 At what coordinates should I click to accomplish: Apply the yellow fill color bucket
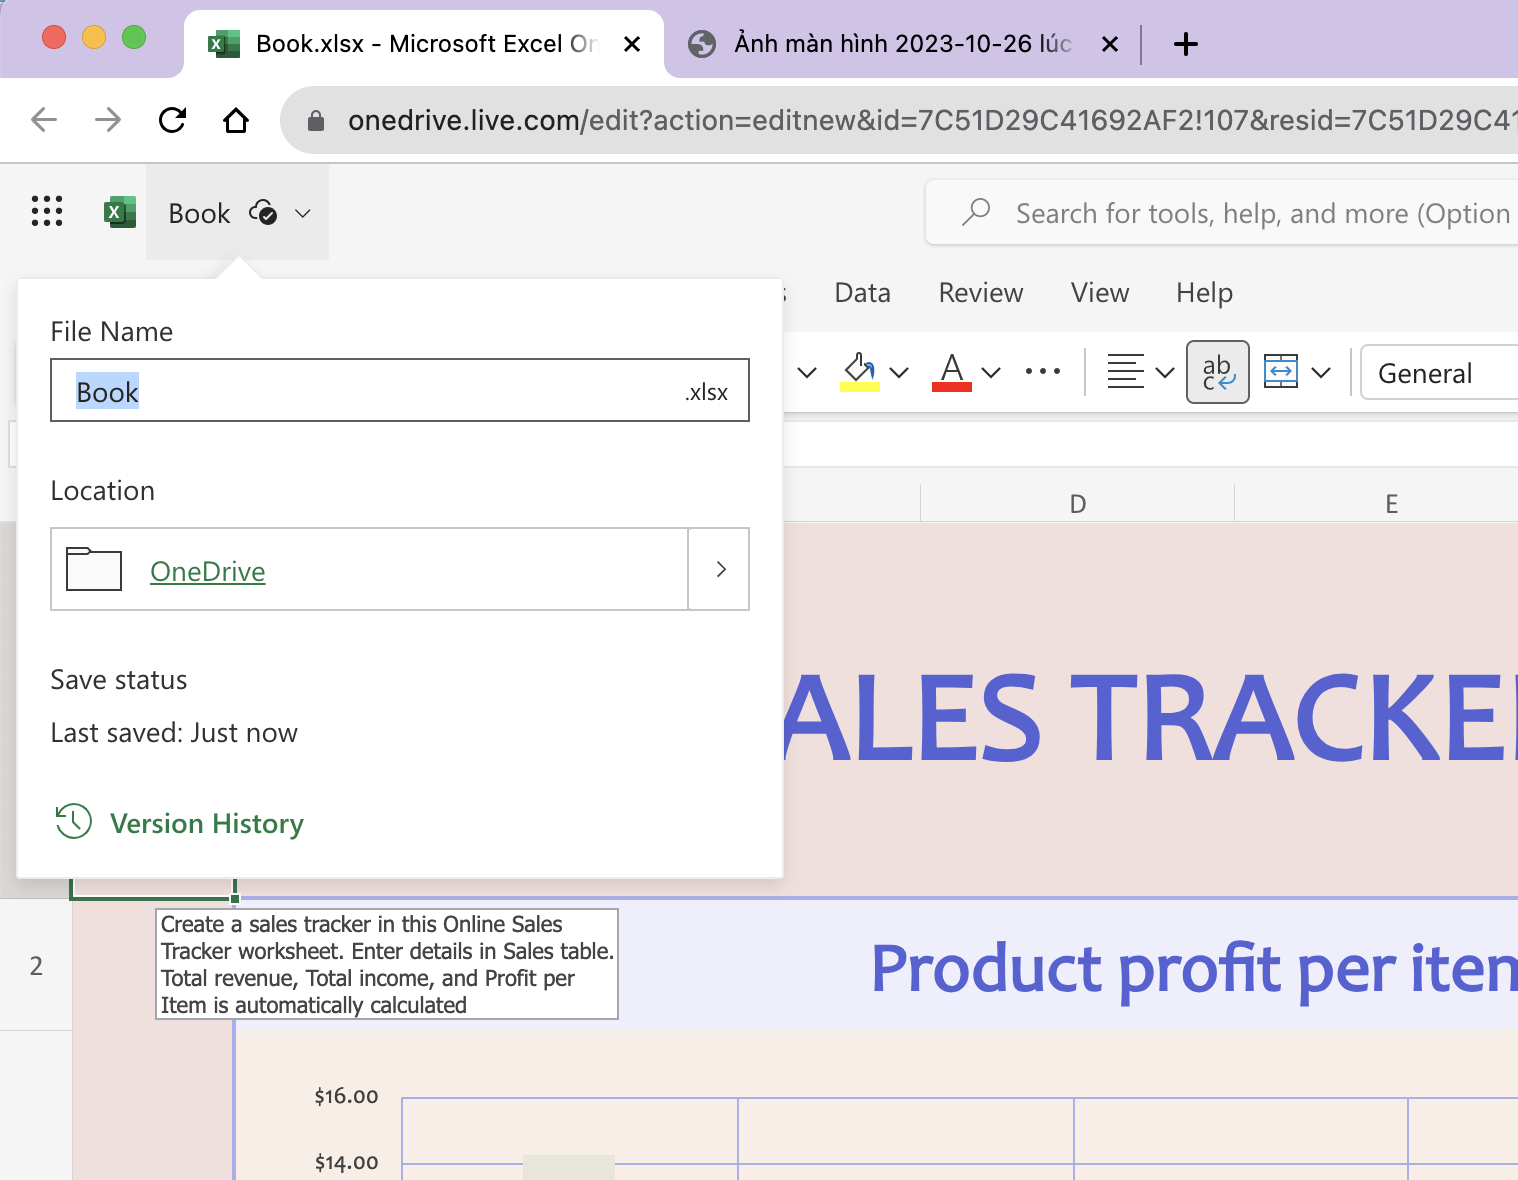[x=860, y=372]
